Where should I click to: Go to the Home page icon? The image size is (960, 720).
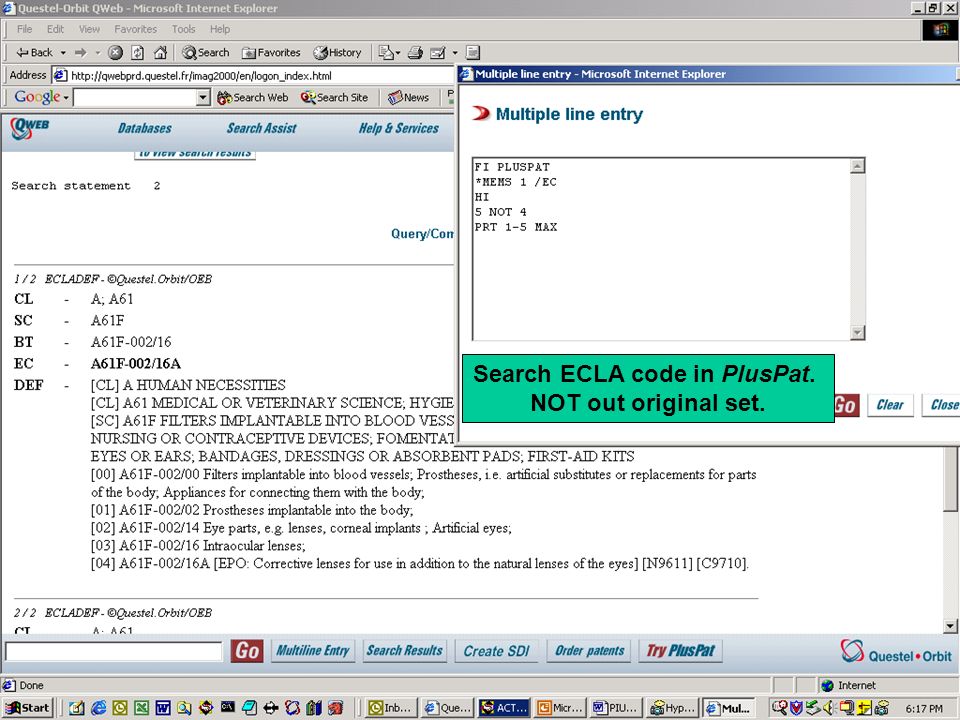pyautogui.click(x=160, y=53)
